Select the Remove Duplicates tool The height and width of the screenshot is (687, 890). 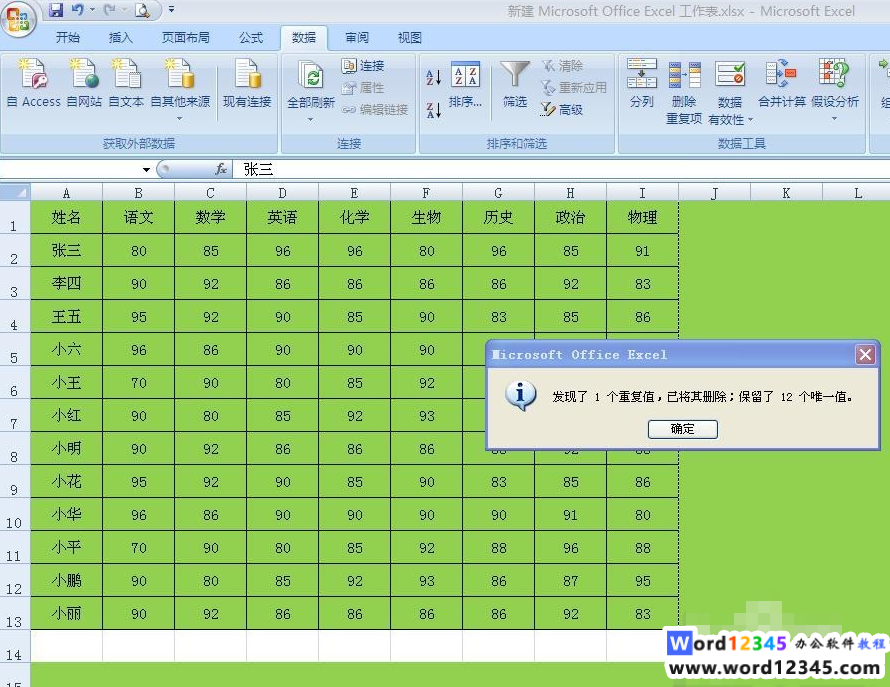(x=684, y=92)
